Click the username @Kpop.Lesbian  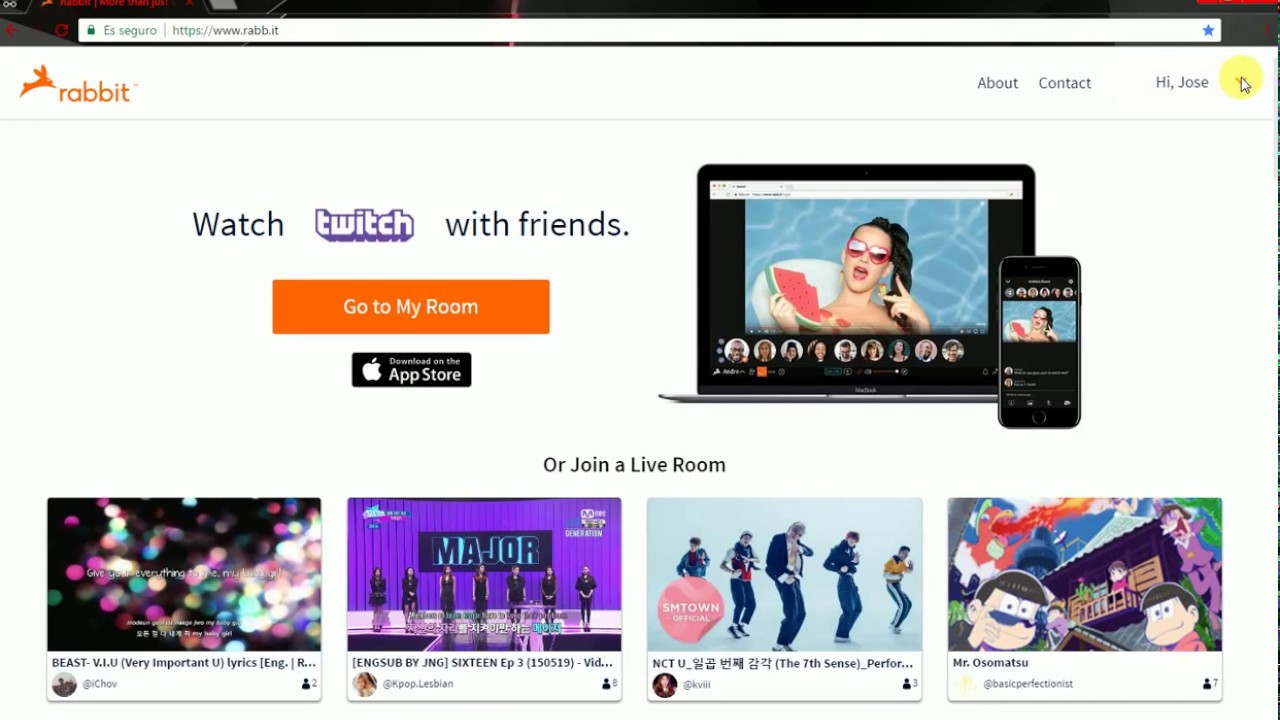click(x=418, y=684)
